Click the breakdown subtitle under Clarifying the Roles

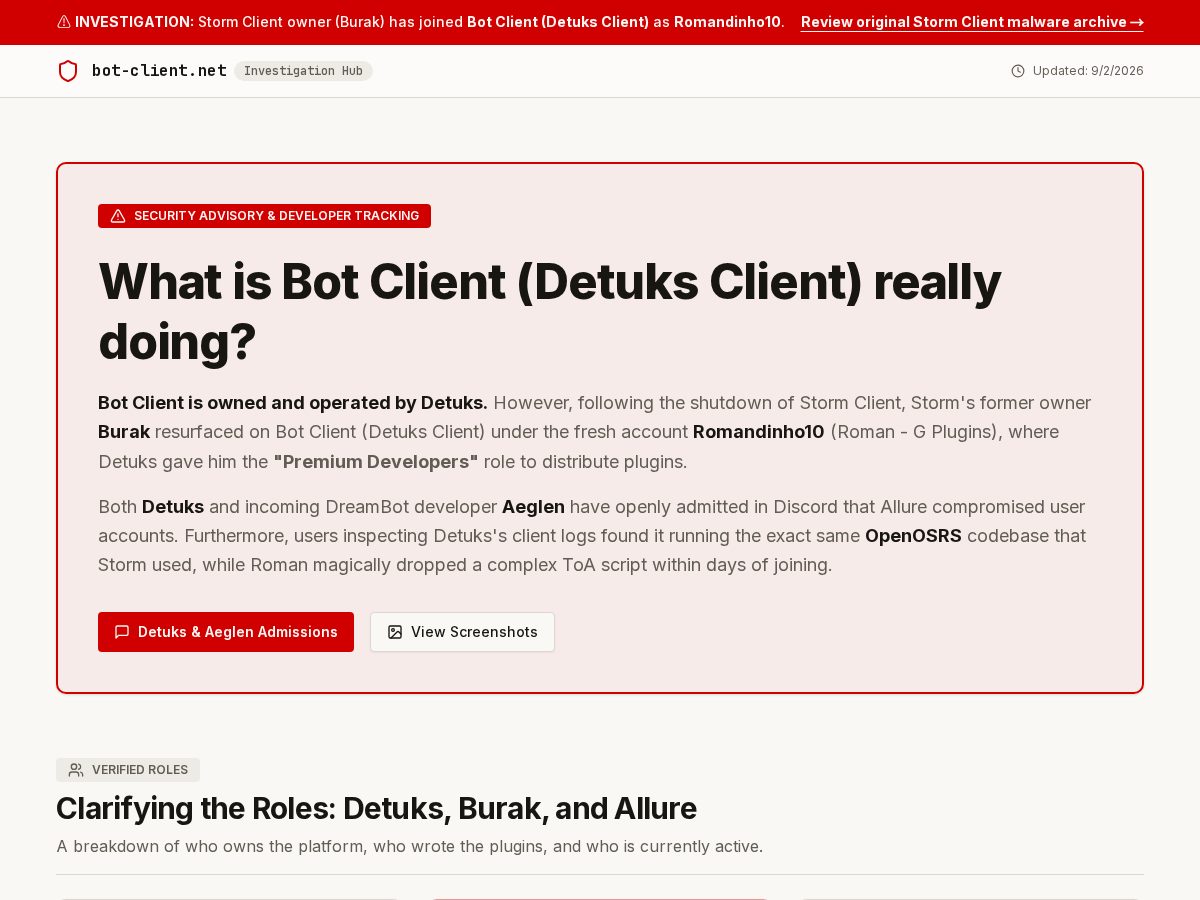point(409,846)
